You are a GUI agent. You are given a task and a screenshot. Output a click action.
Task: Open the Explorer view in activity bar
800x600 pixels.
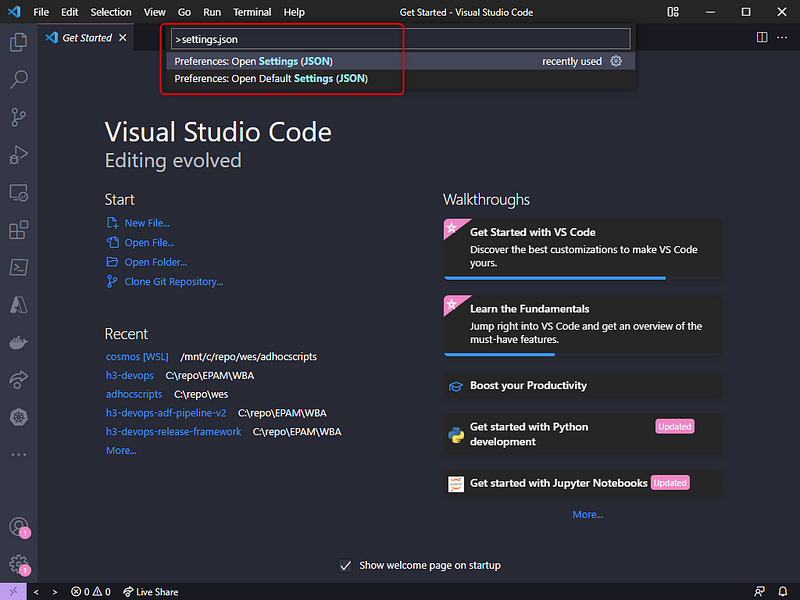(18, 43)
